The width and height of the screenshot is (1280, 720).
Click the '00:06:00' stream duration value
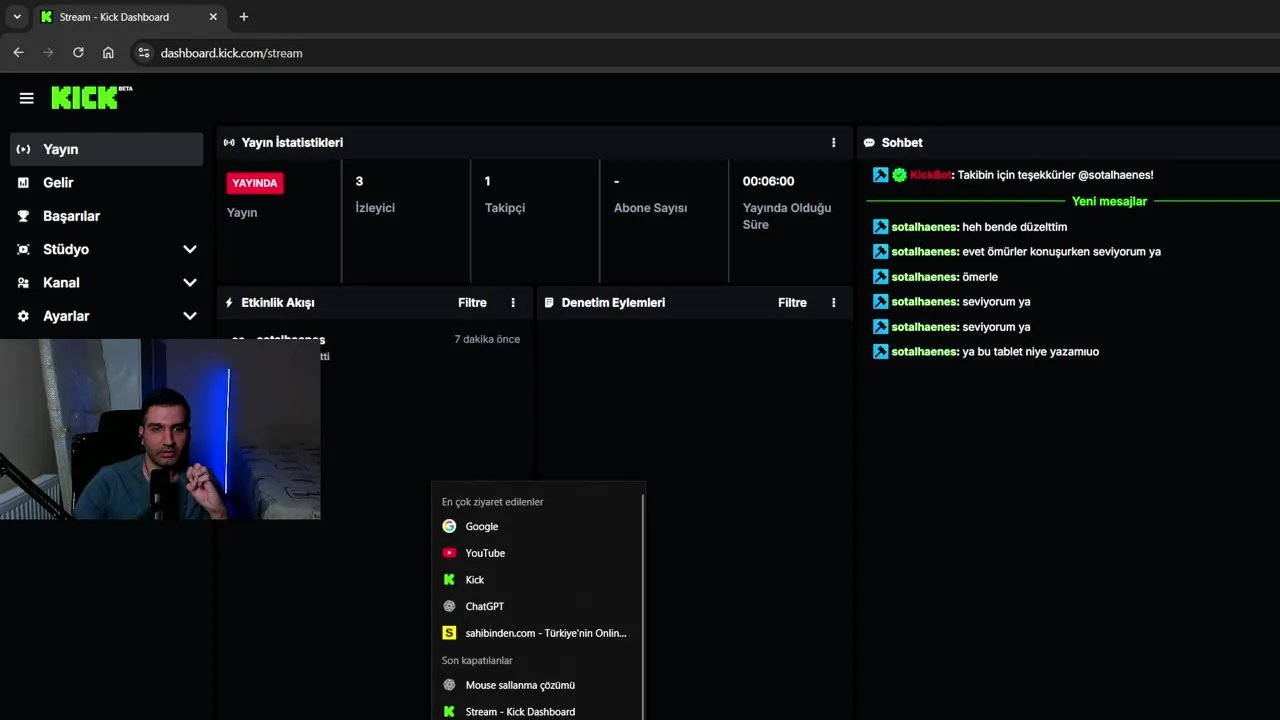point(768,181)
